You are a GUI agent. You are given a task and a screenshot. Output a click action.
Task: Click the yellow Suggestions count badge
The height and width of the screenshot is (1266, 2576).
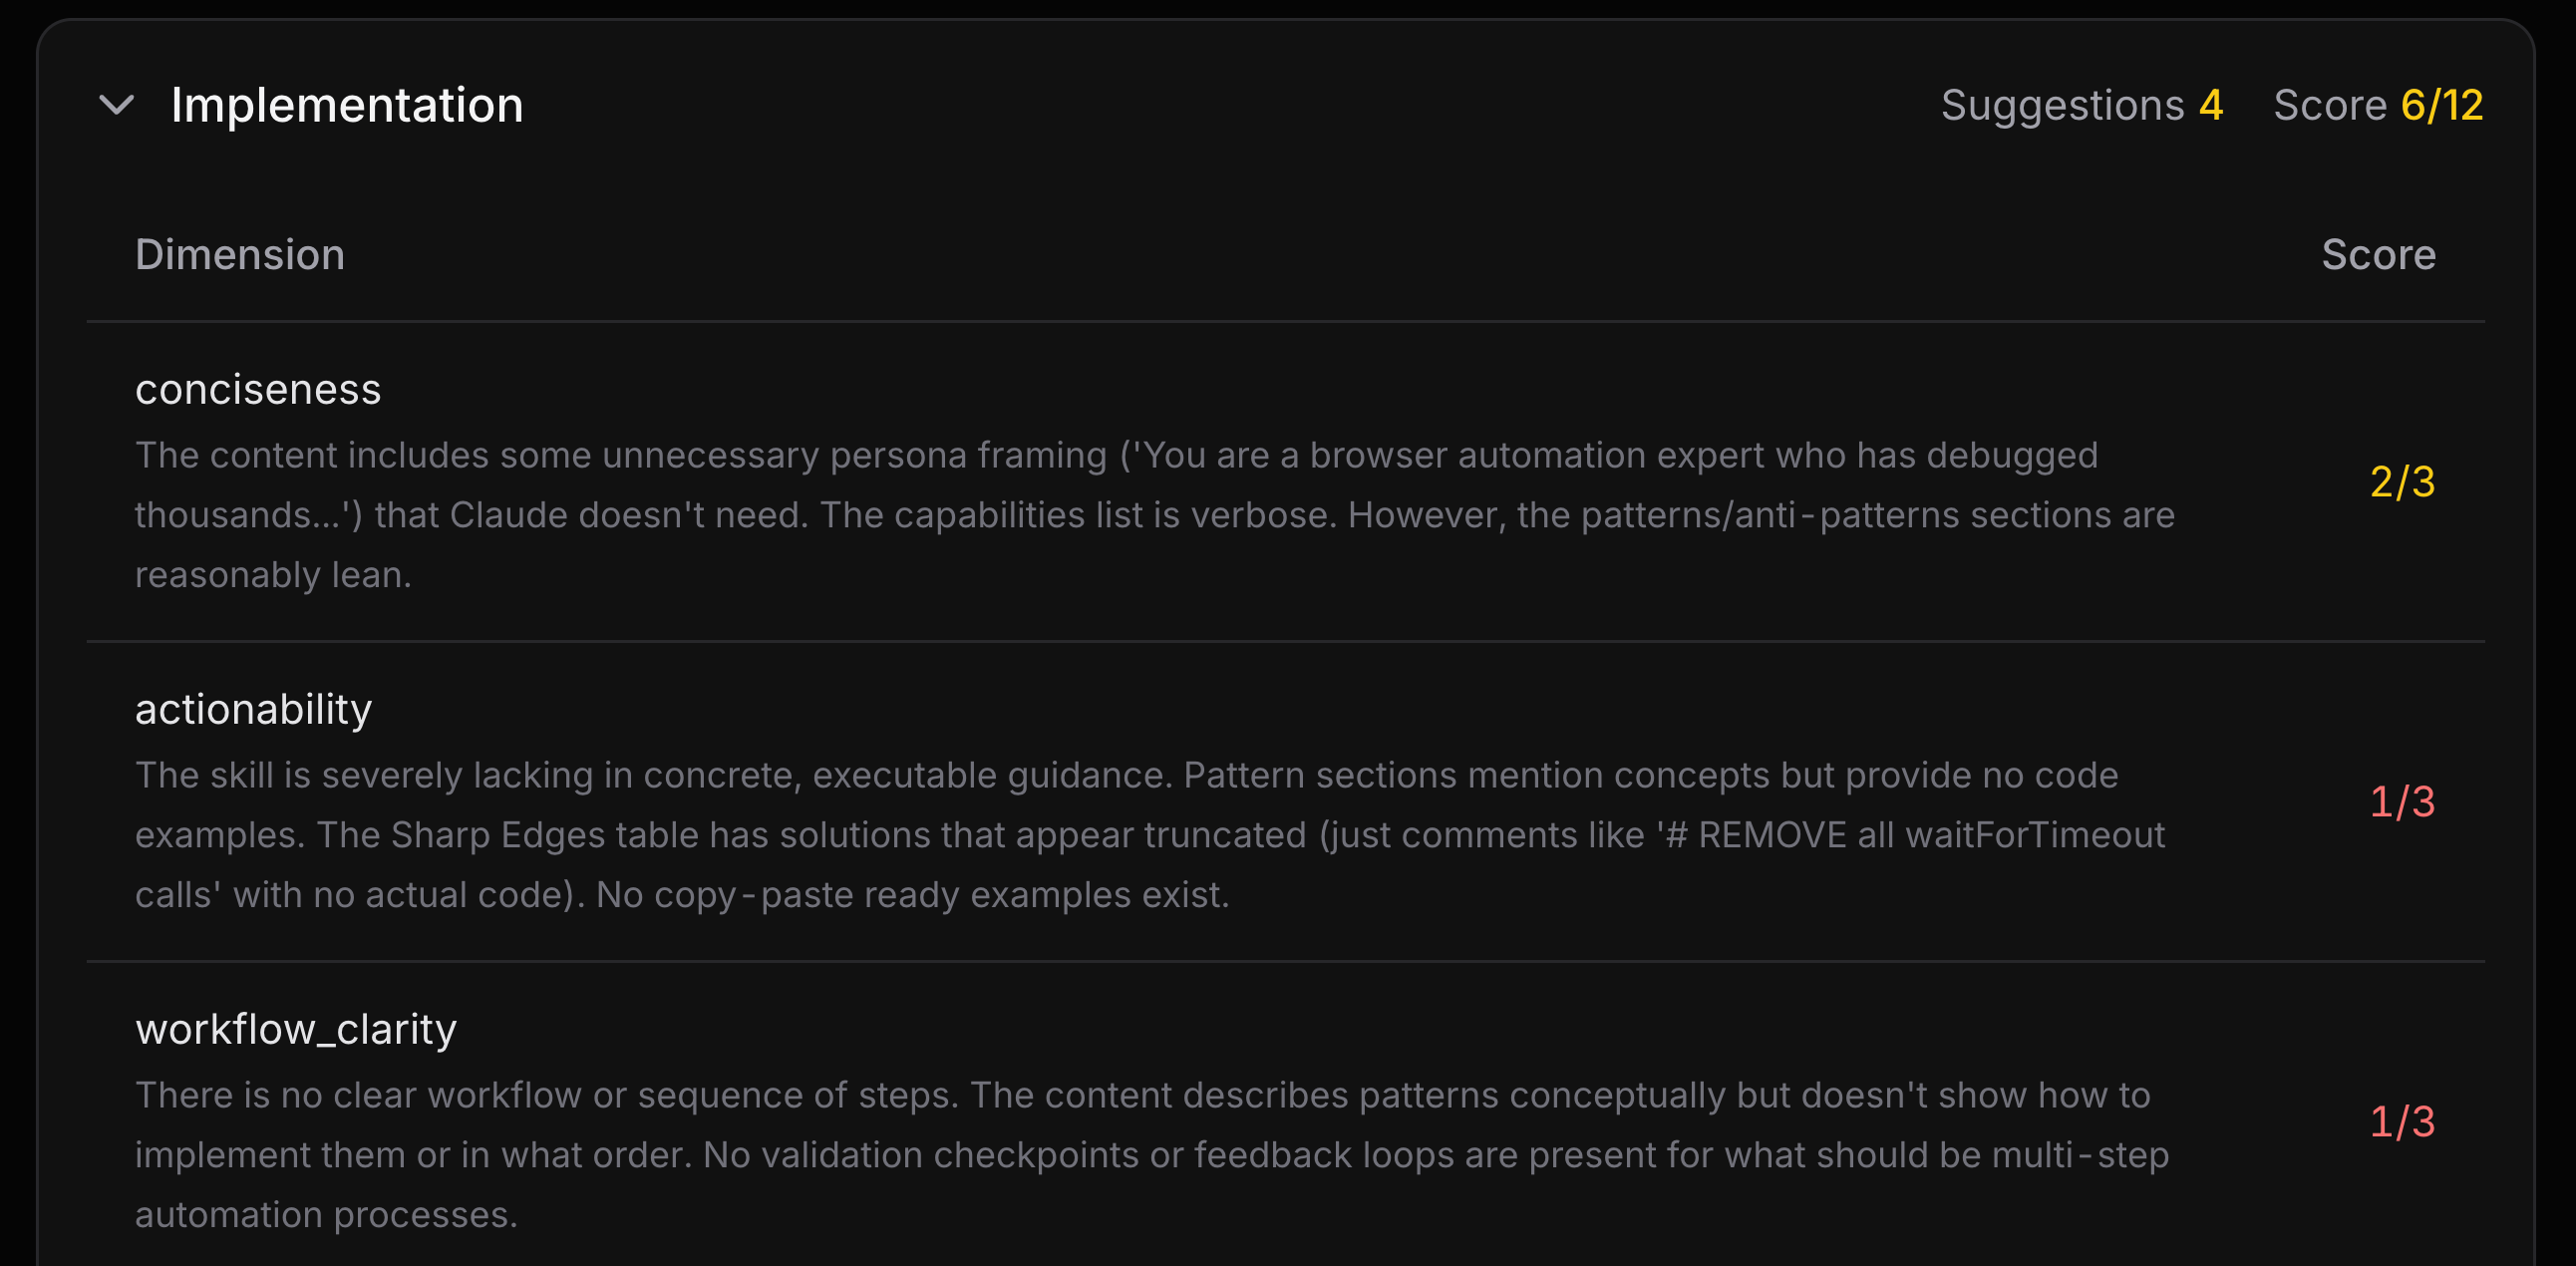(x=2211, y=104)
